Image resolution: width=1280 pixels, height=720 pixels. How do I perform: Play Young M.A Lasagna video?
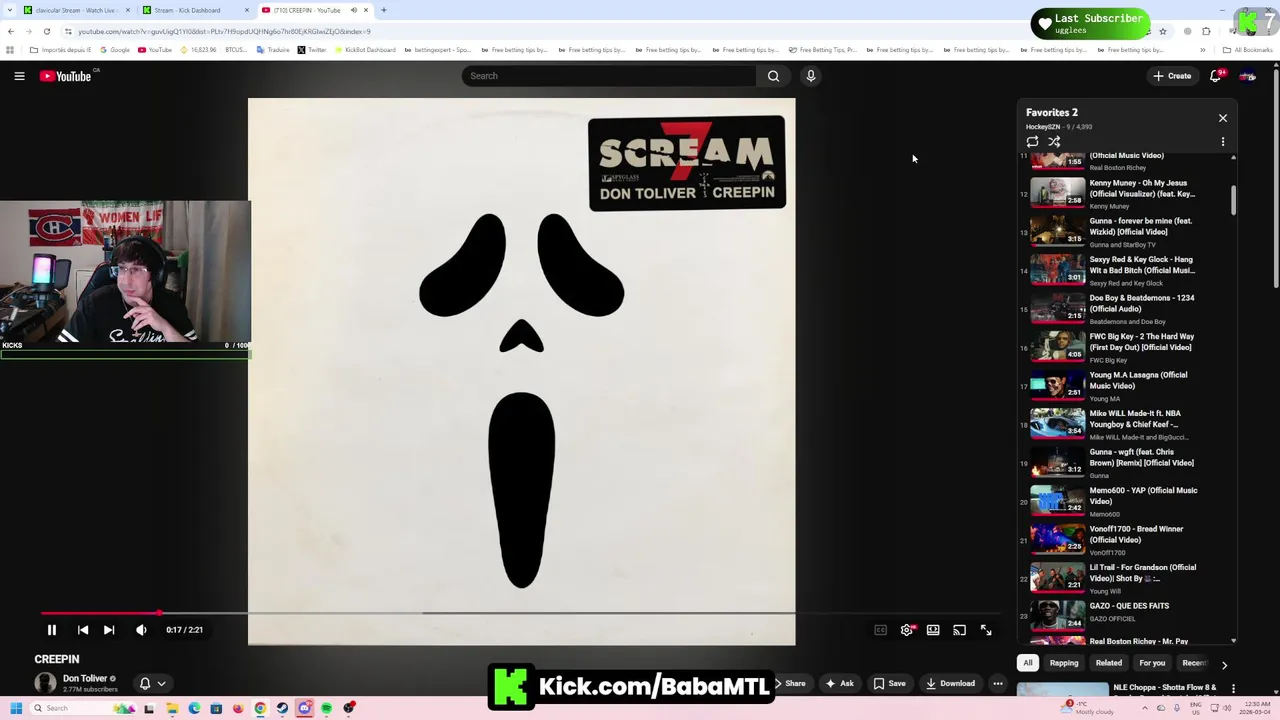tap(1123, 385)
